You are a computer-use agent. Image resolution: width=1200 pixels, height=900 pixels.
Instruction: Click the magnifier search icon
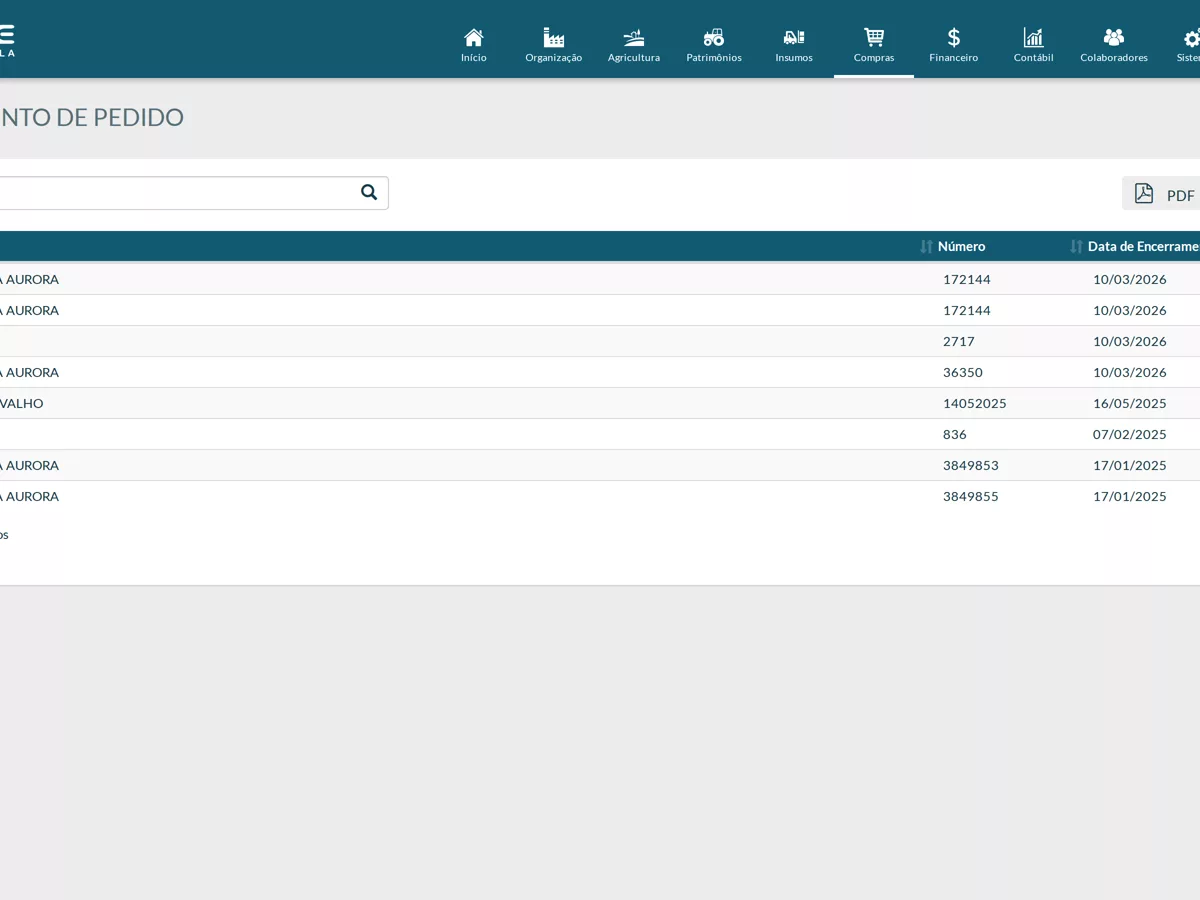369,193
